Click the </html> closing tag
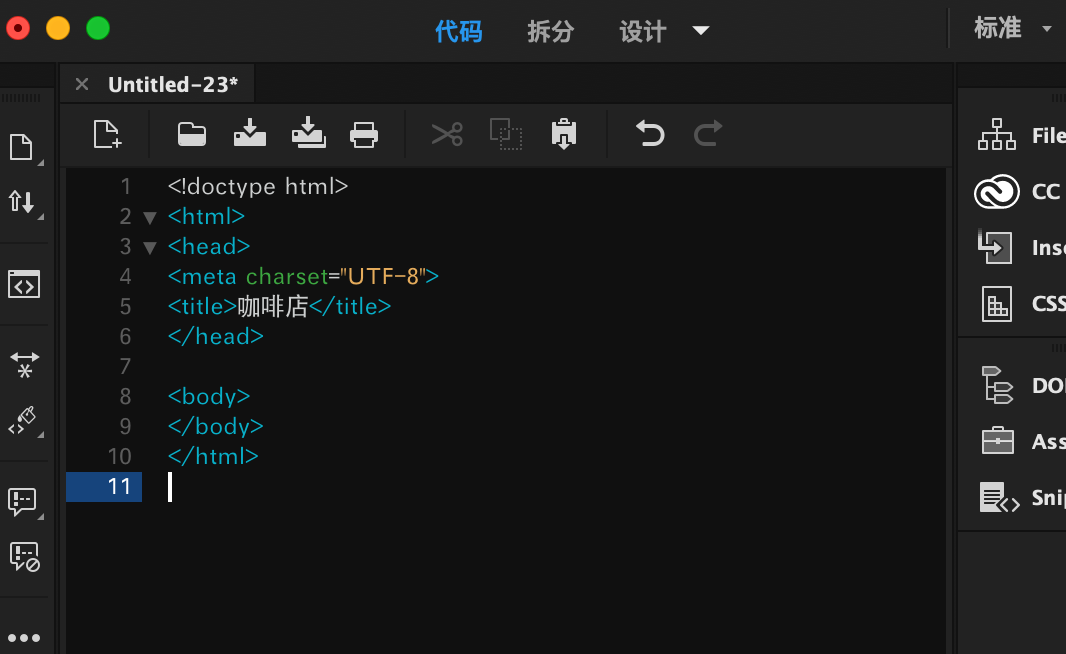This screenshot has height=654, width=1066. click(x=213, y=456)
